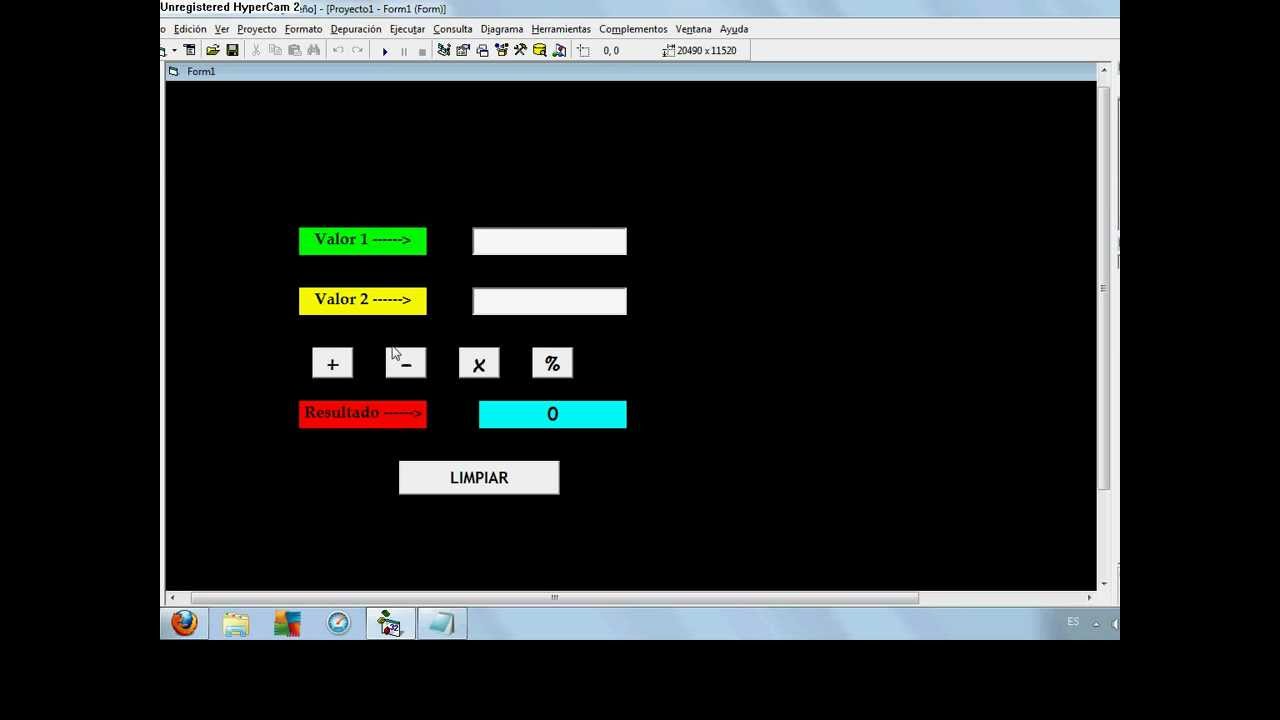Click the Undo arrow icon
The height and width of the screenshot is (720, 1280).
[338, 50]
